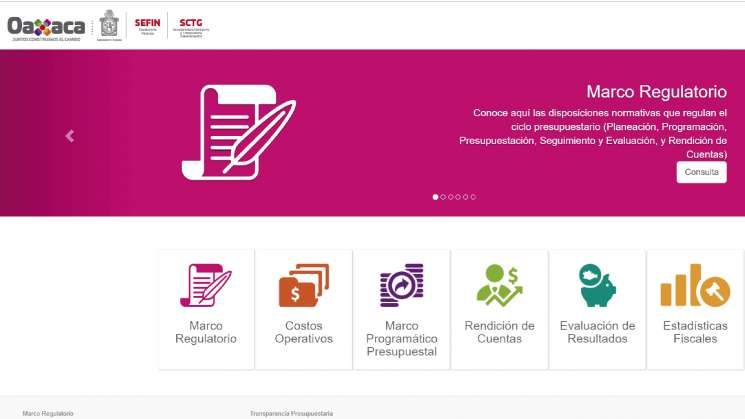Open the Marco Regulatorio card label
The image size is (745, 419).
[x=206, y=332]
